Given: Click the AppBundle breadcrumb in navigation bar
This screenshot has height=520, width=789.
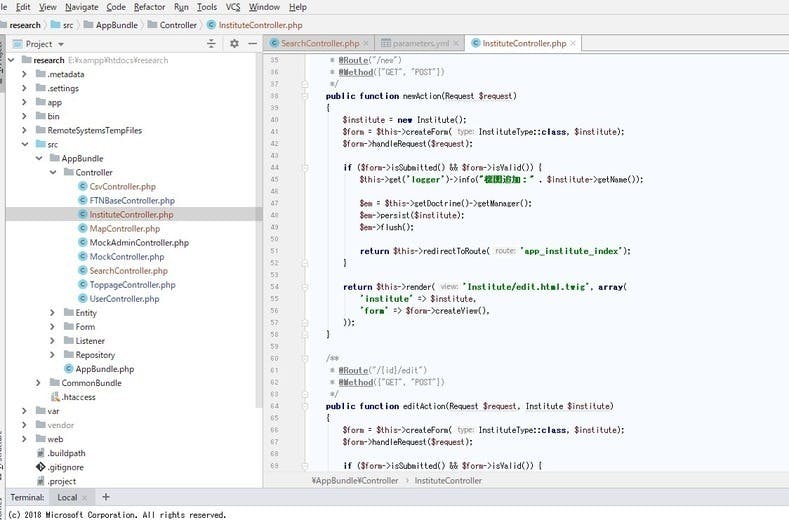Looking at the screenshot, I should [117, 25].
